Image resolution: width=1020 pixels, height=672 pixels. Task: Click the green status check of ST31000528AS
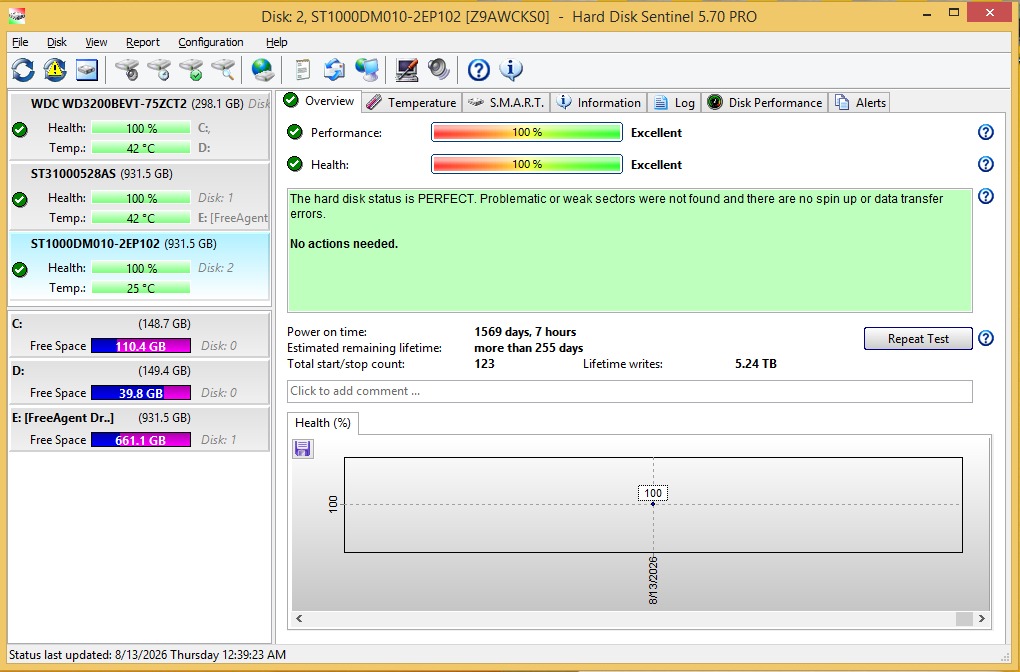20,200
